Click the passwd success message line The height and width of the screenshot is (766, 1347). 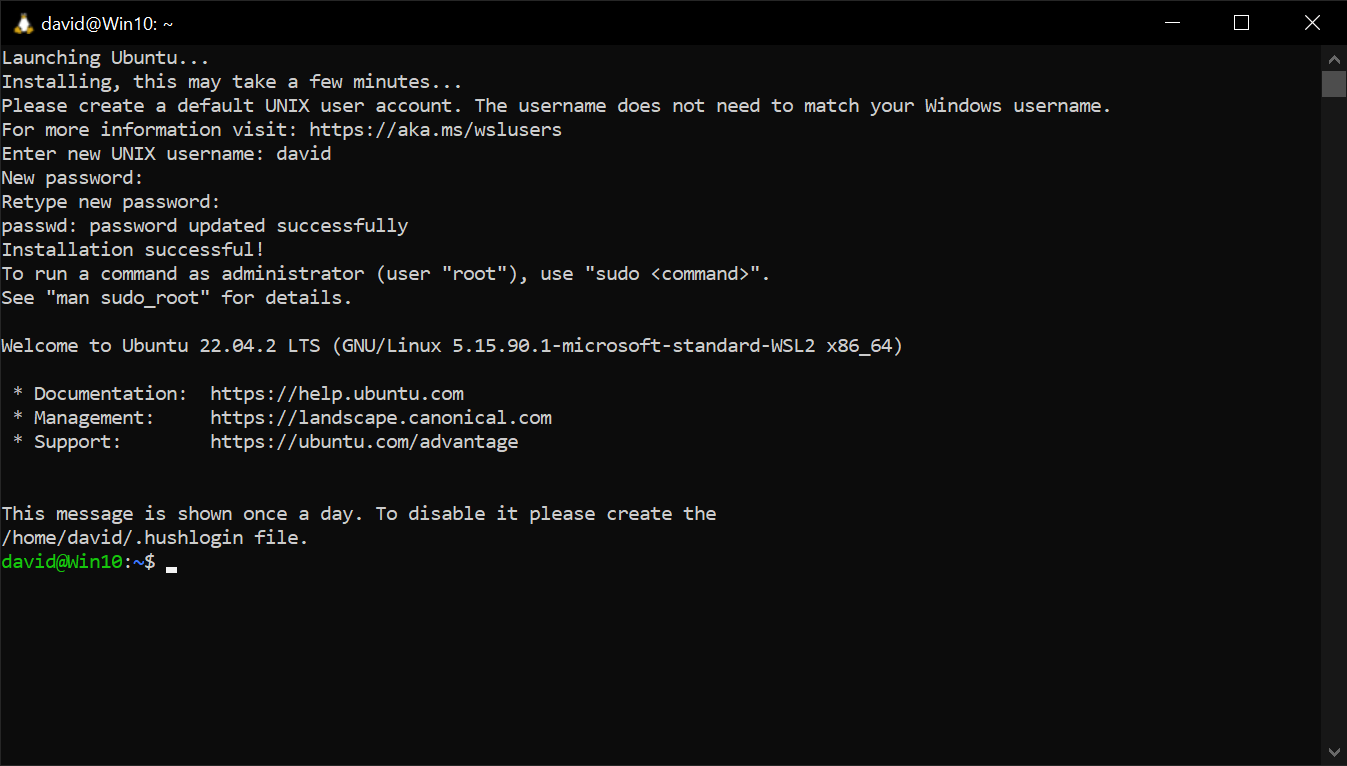tap(205, 225)
